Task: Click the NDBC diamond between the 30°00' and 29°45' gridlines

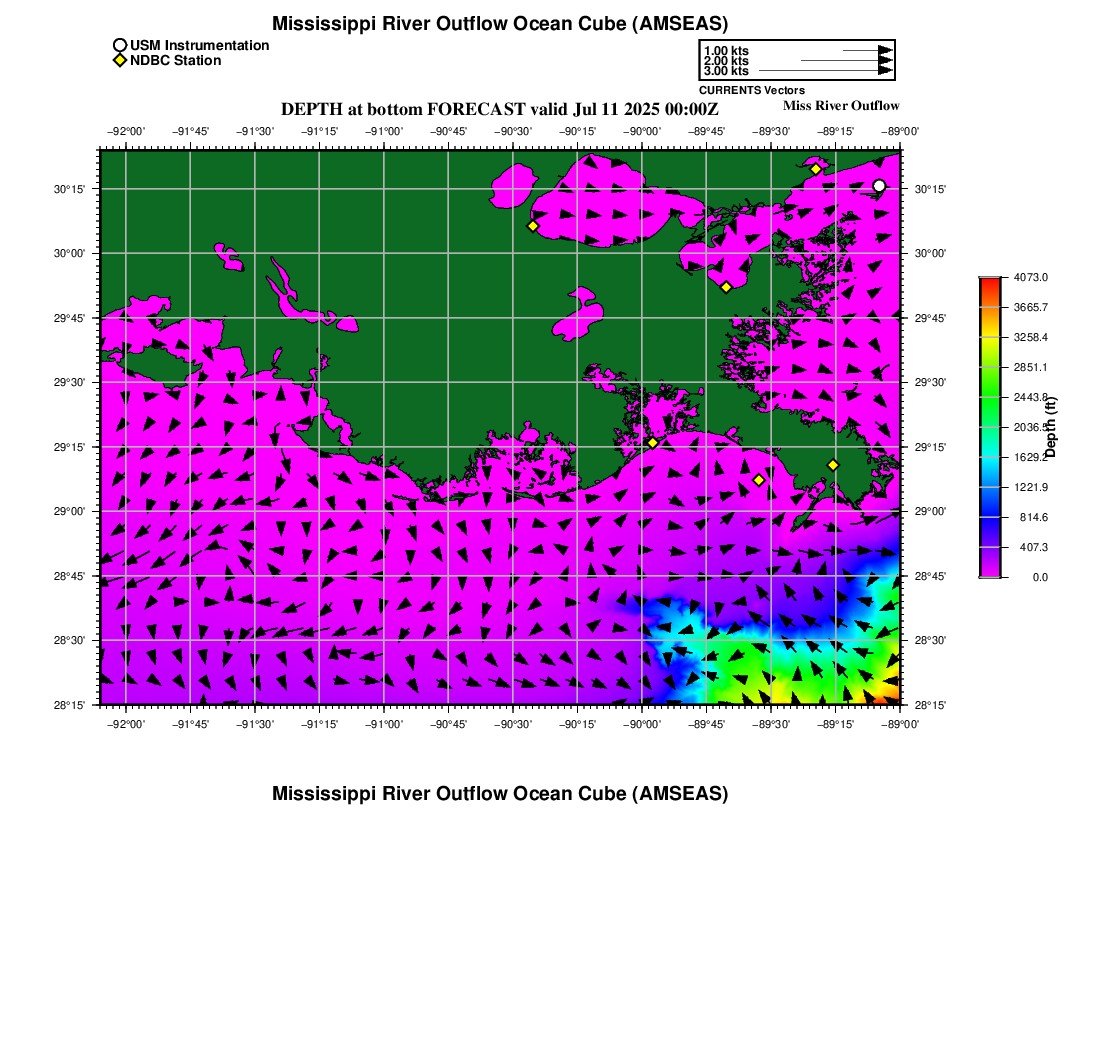Action: [x=726, y=287]
